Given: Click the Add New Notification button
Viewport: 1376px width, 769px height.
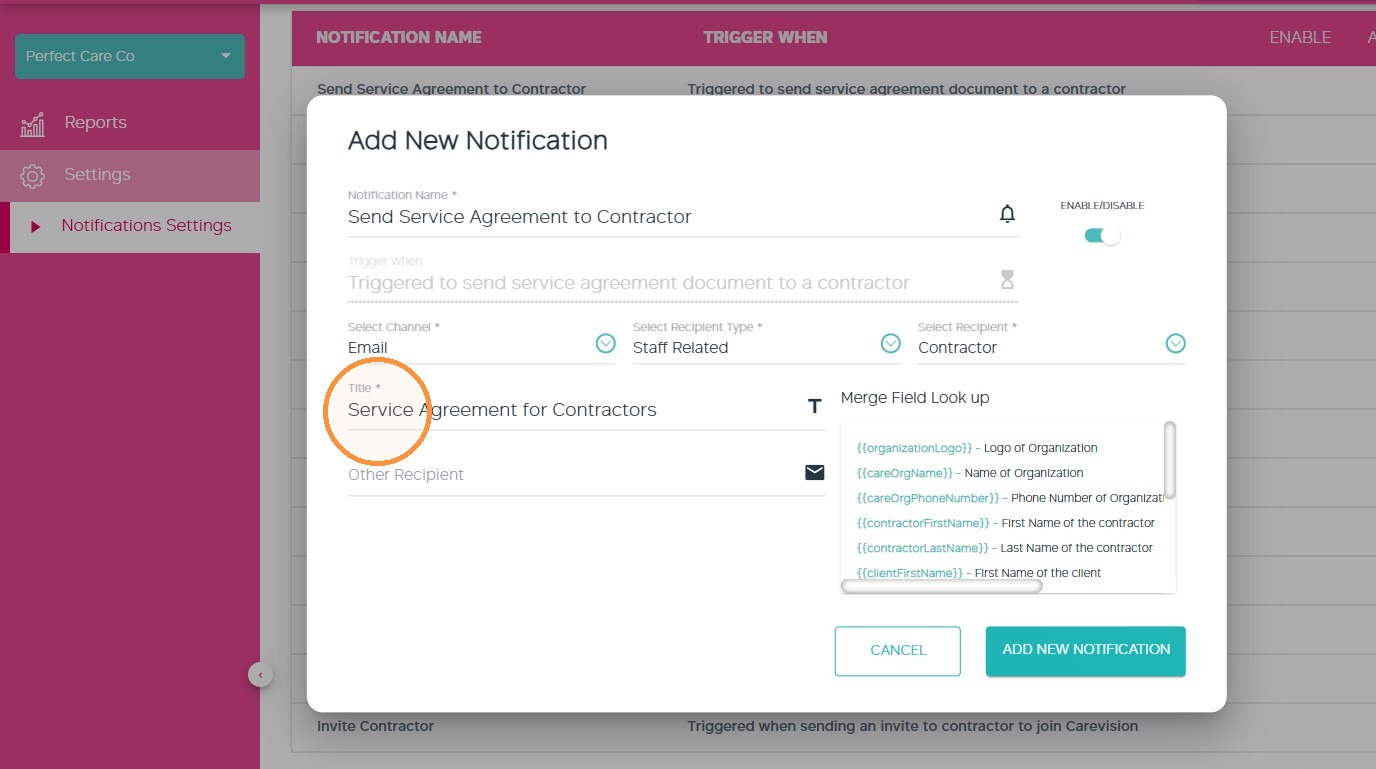Looking at the screenshot, I should 1086,651.
